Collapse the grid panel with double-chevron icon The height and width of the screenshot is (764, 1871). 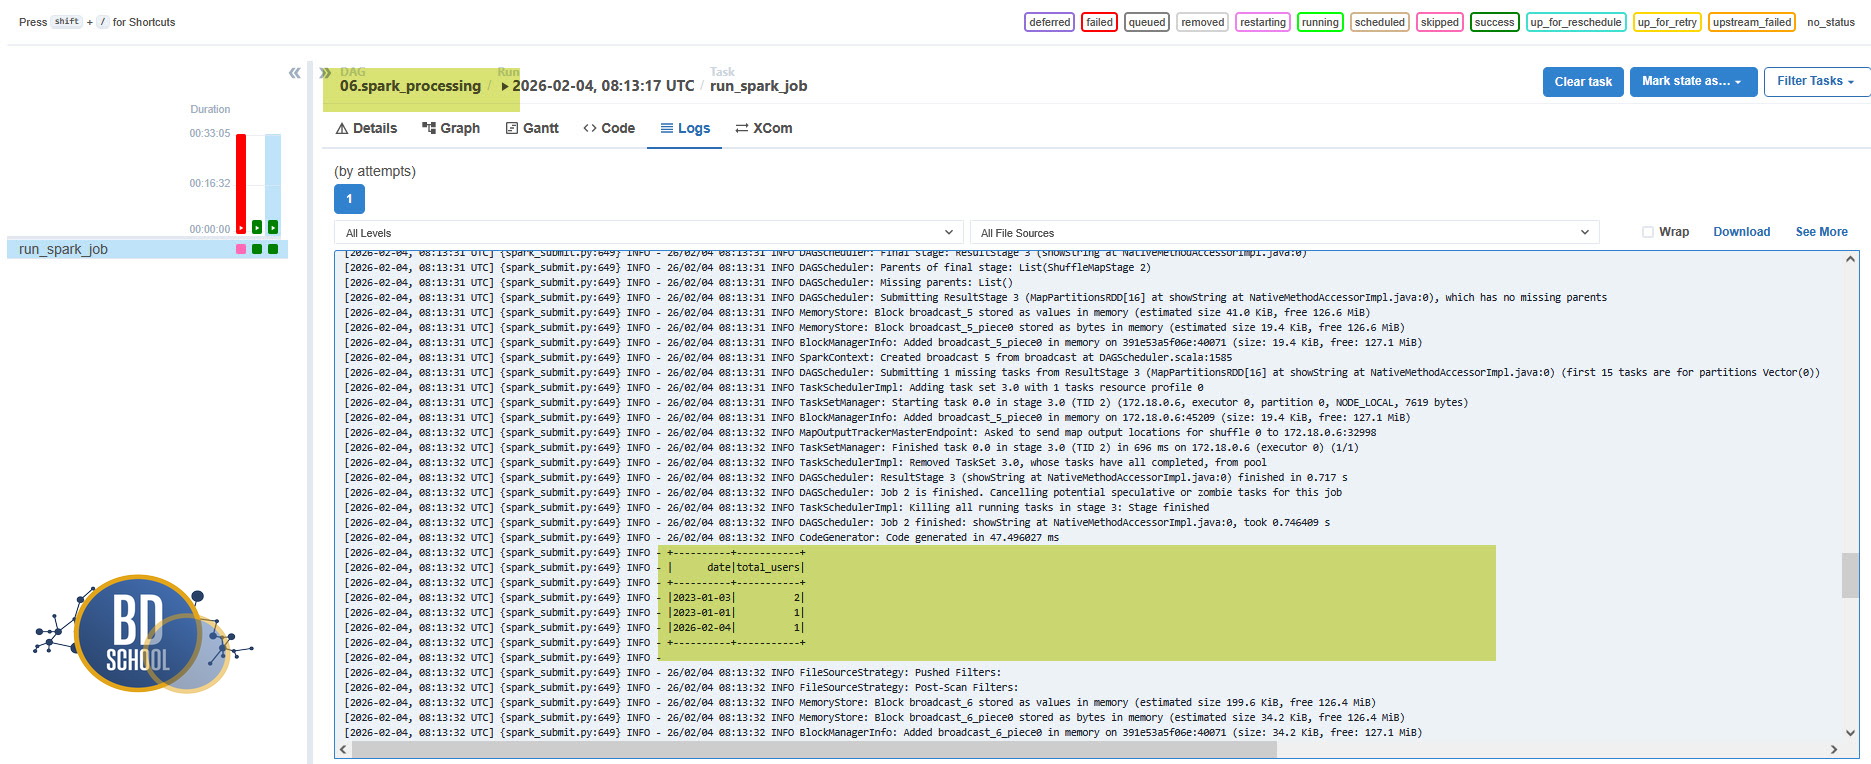pyautogui.click(x=294, y=73)
